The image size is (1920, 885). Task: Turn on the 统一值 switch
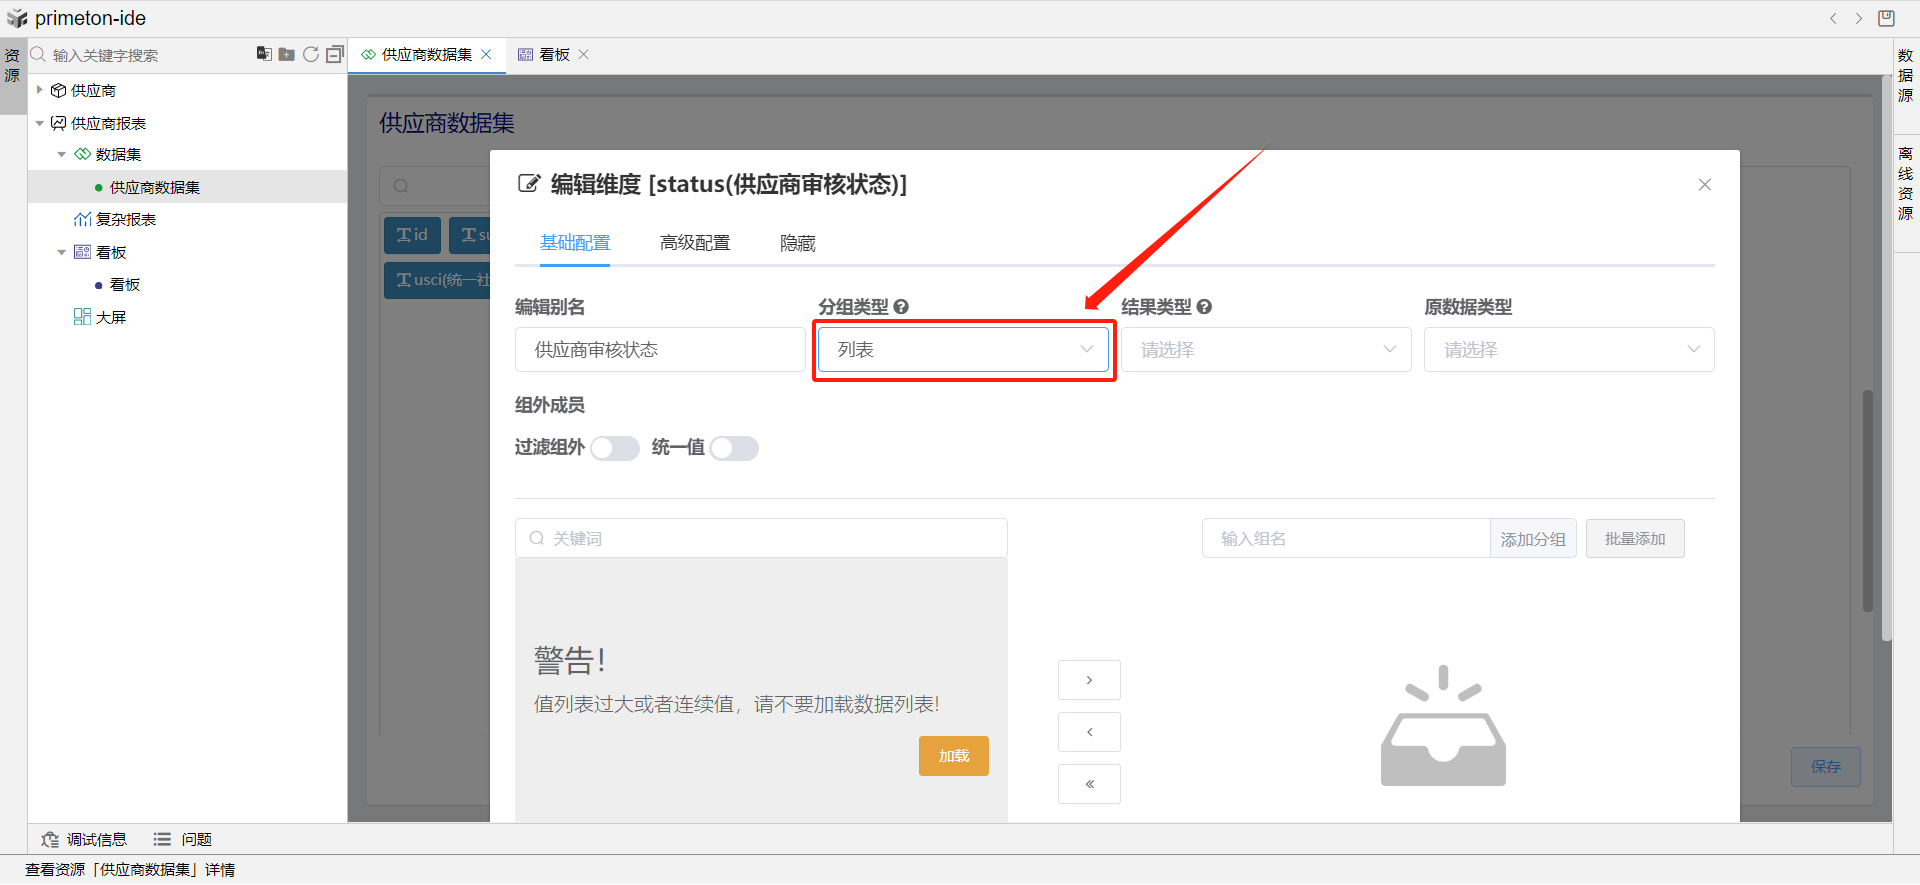coord(734,448)
